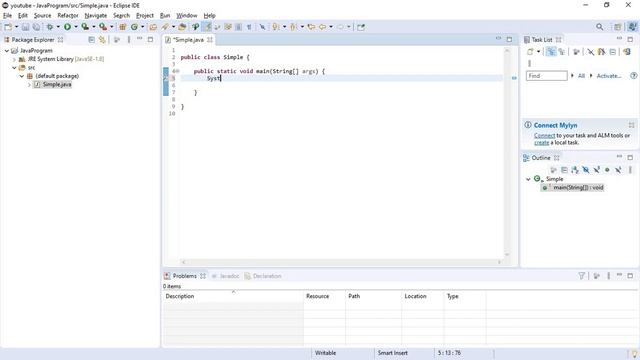This screenshot has height=360, width=640.
Task: Click the New file toolbar icon
Action: coord(8,27)
